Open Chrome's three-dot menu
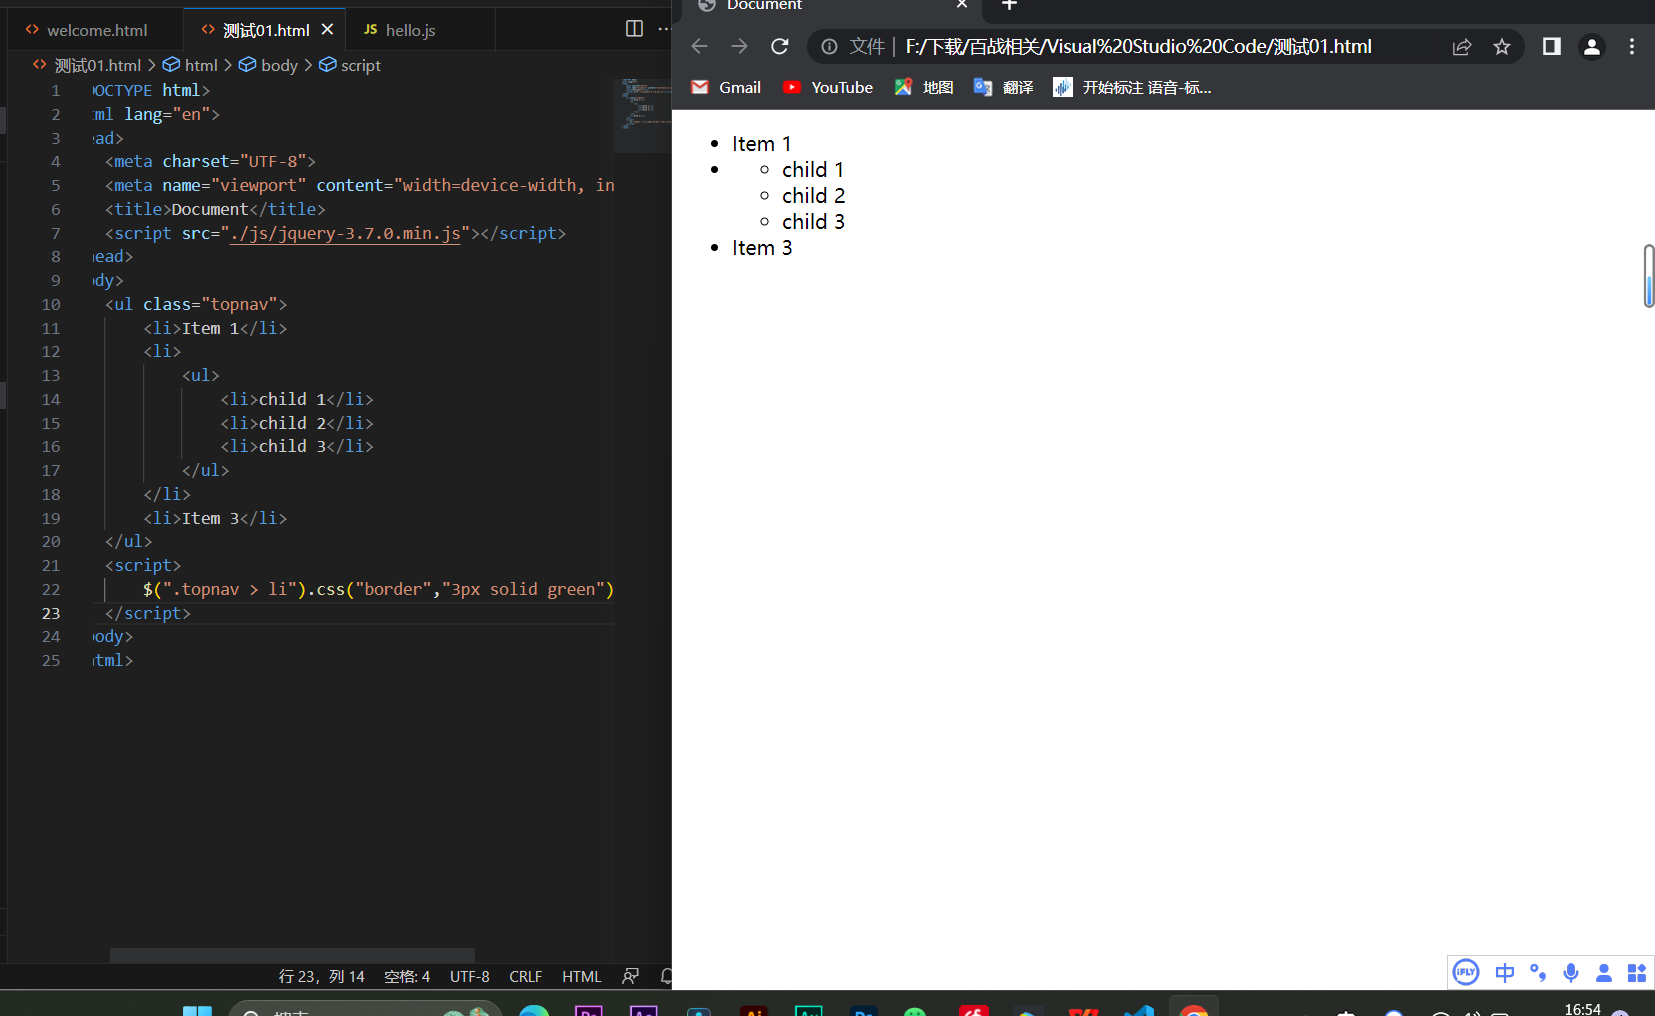 click(1631, 47)
